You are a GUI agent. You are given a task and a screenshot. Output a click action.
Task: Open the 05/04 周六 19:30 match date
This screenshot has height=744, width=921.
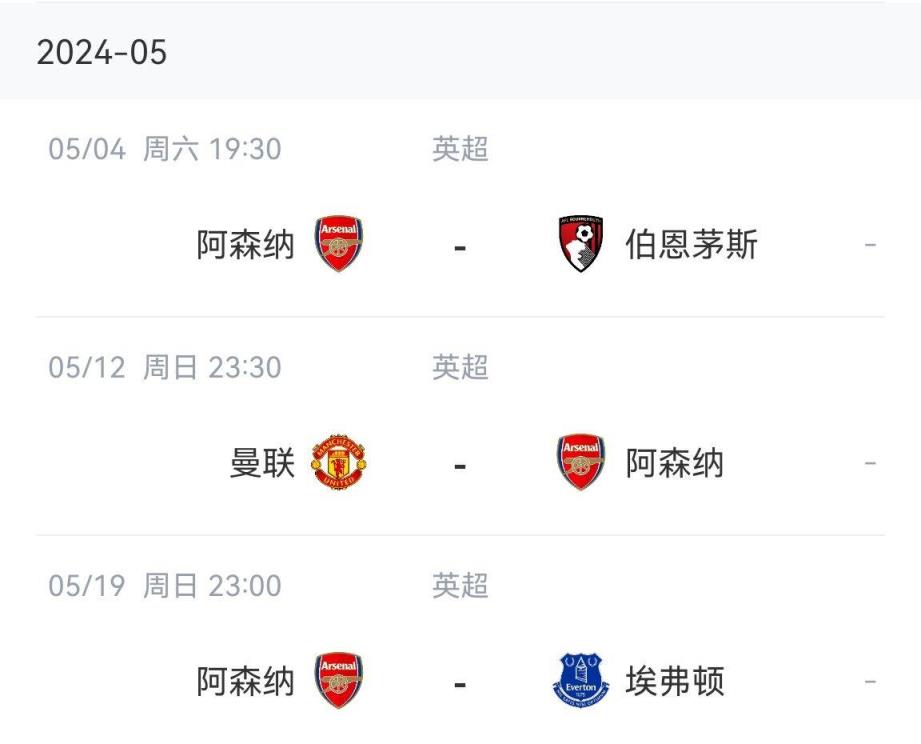pos(165,150)
